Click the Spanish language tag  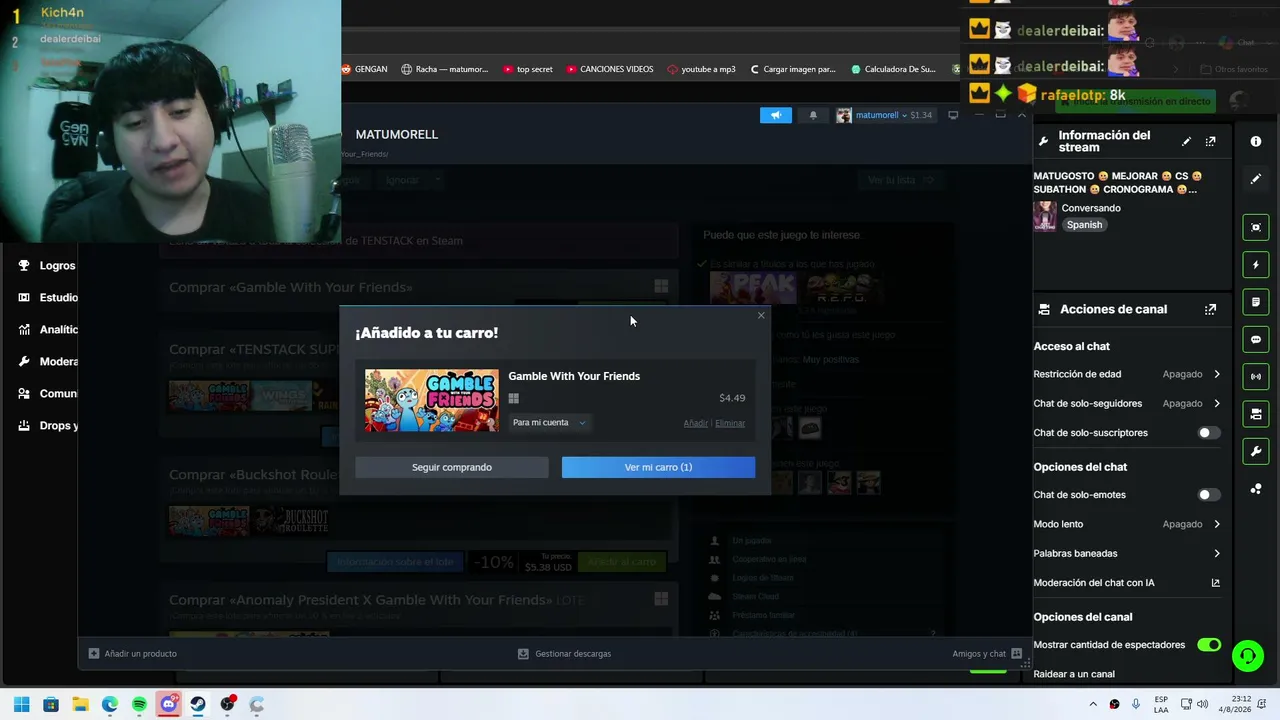pyautogui.click(x=1084, y=225)
